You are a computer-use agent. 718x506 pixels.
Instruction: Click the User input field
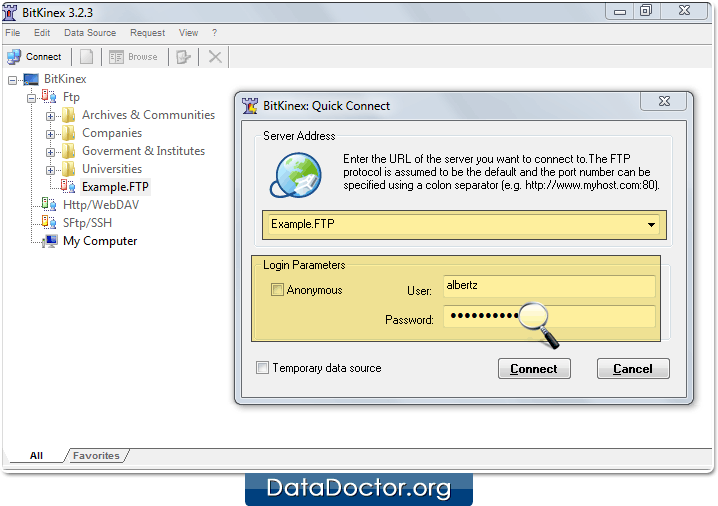549,286
